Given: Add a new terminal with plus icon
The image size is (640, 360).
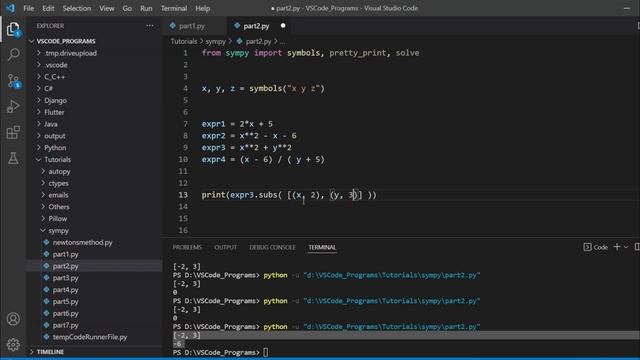Looking at the screenshot, I should [617, 247].
